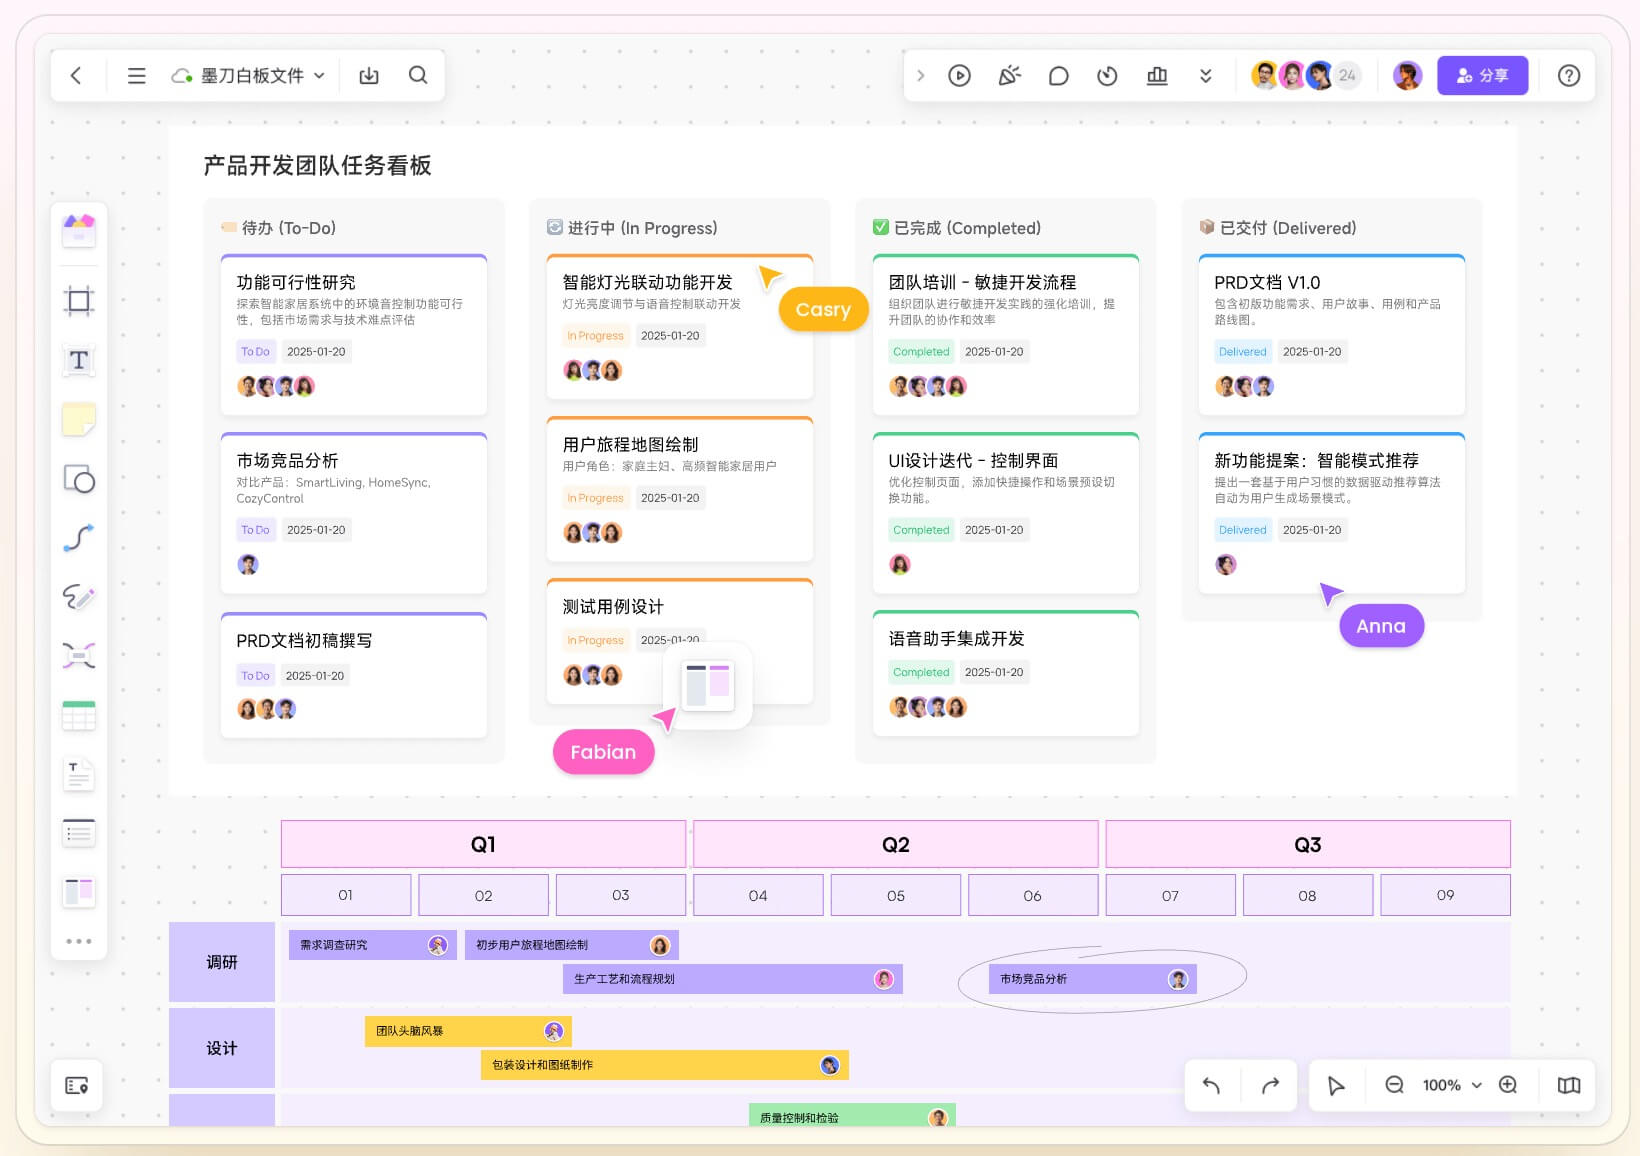
Task: Undo the last action
Action: coord(1211,1085)
